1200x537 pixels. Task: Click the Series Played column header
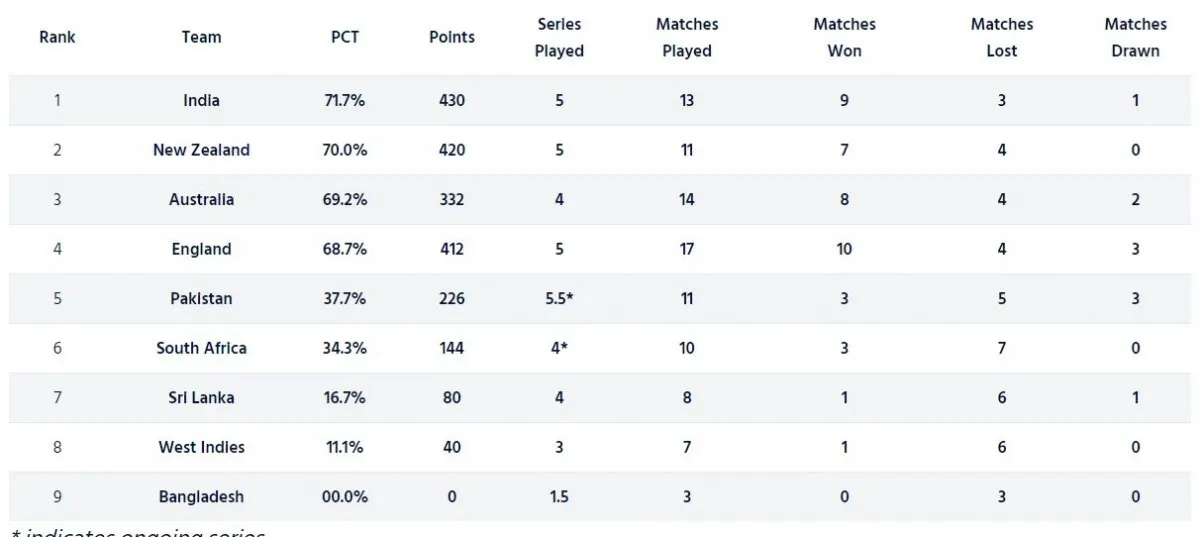[559, 37]
